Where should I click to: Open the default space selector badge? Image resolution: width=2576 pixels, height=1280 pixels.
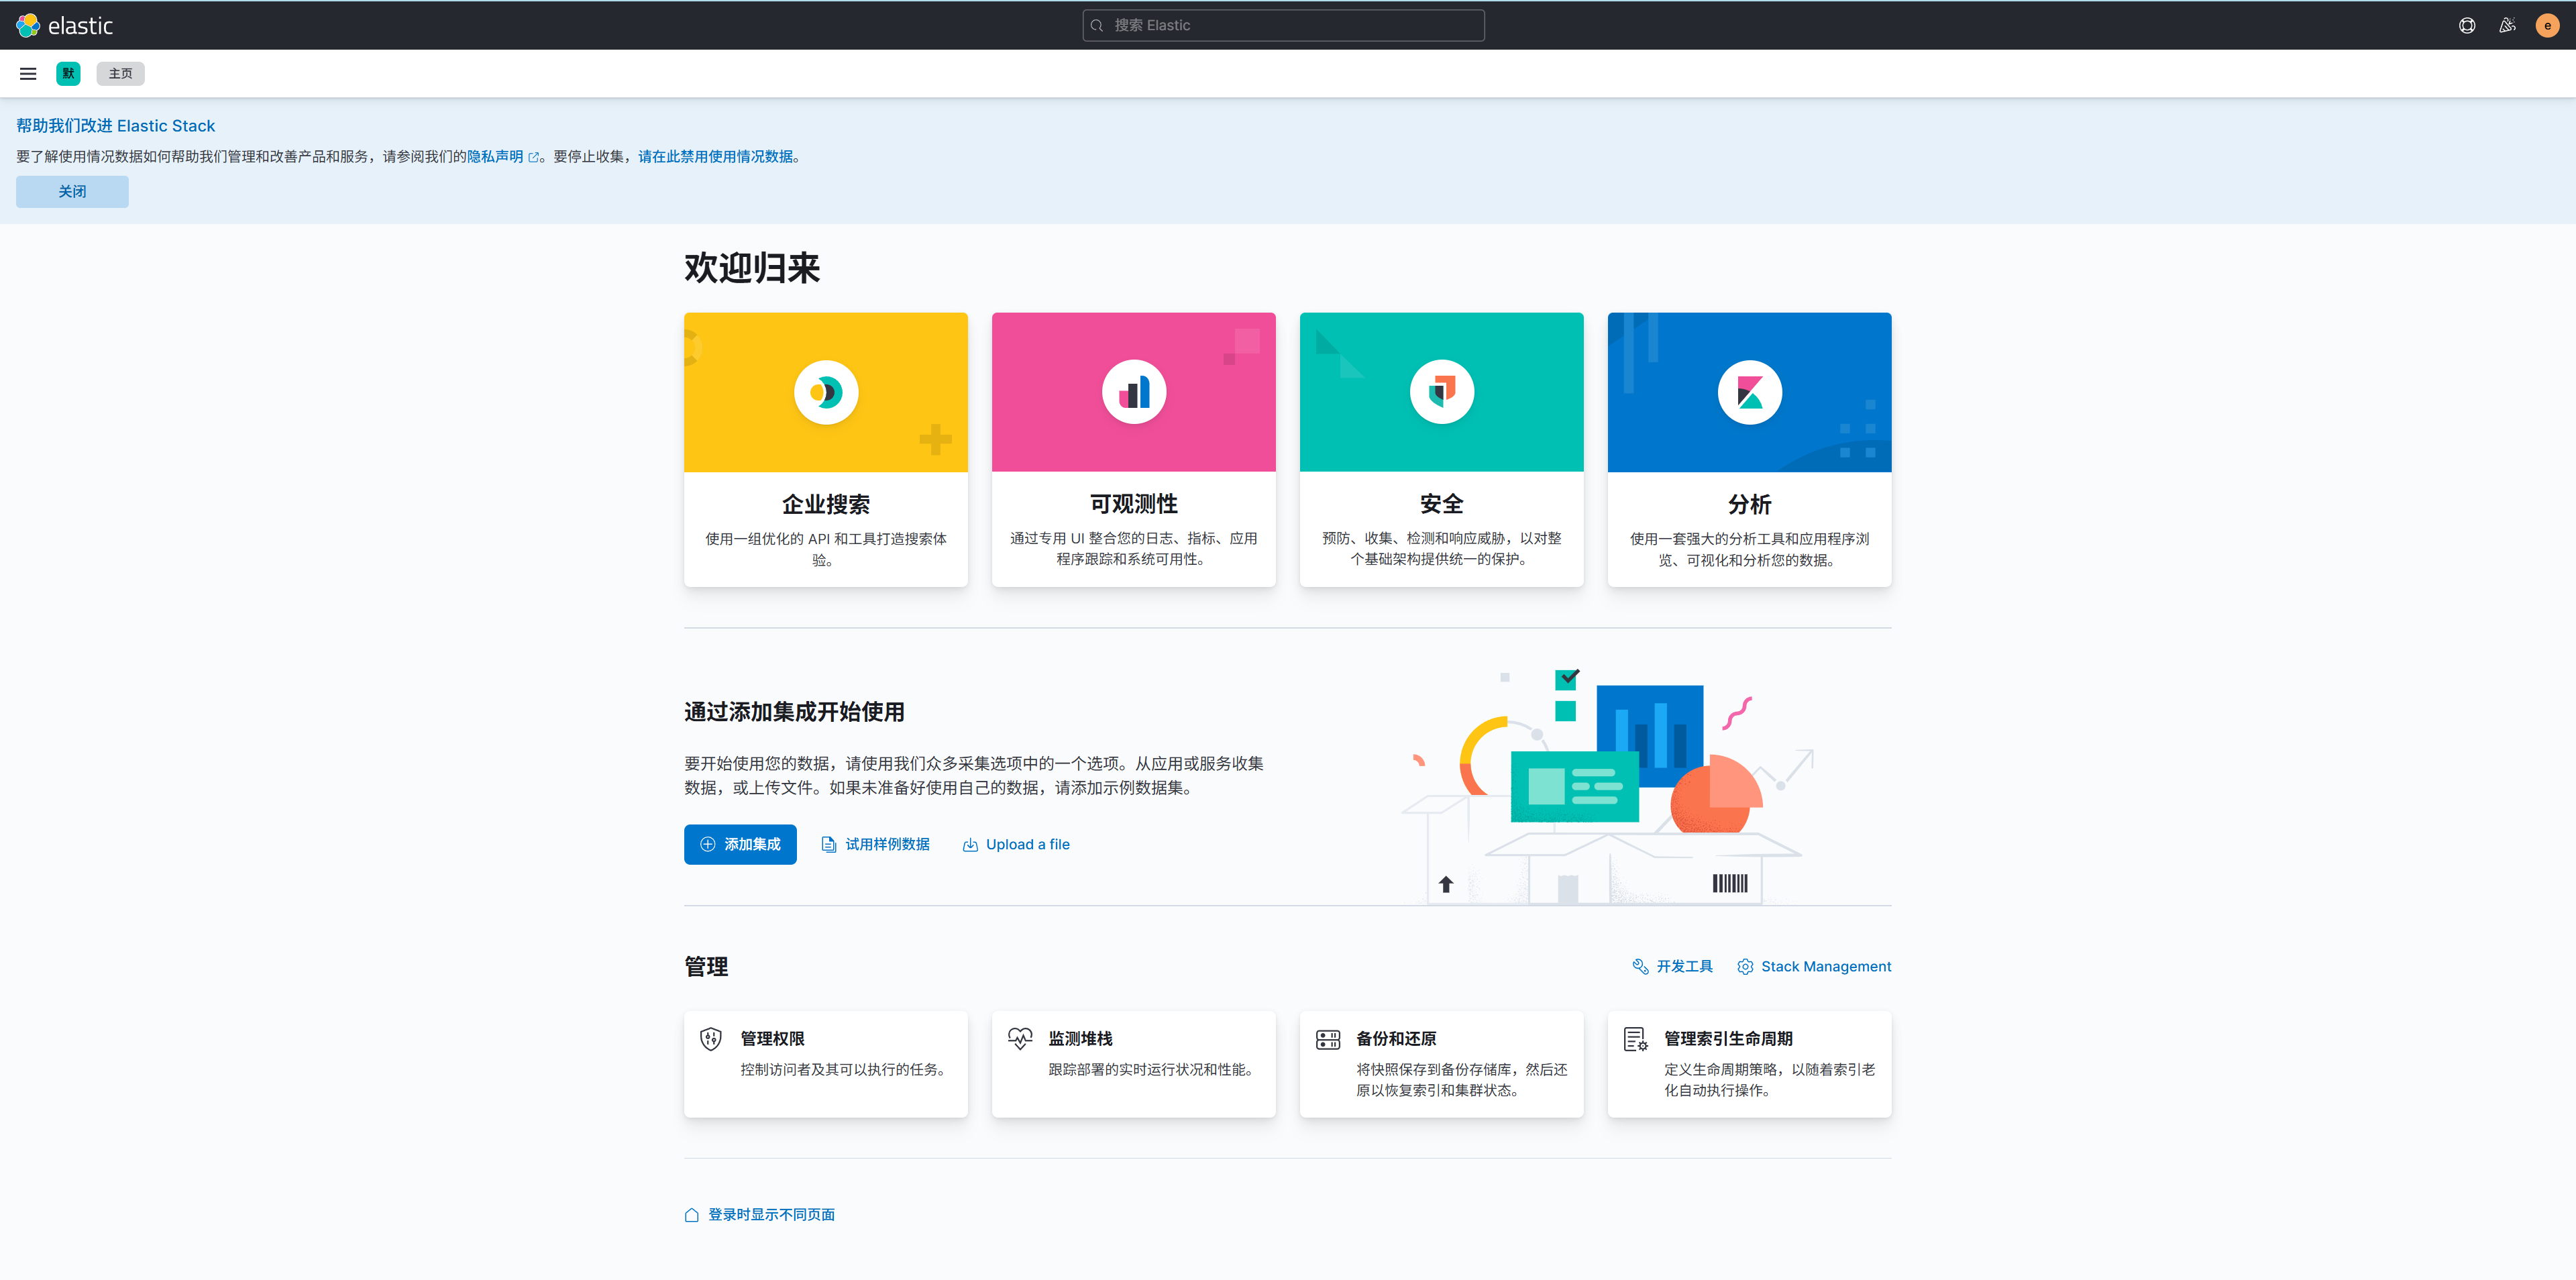(x=68, y=73)
